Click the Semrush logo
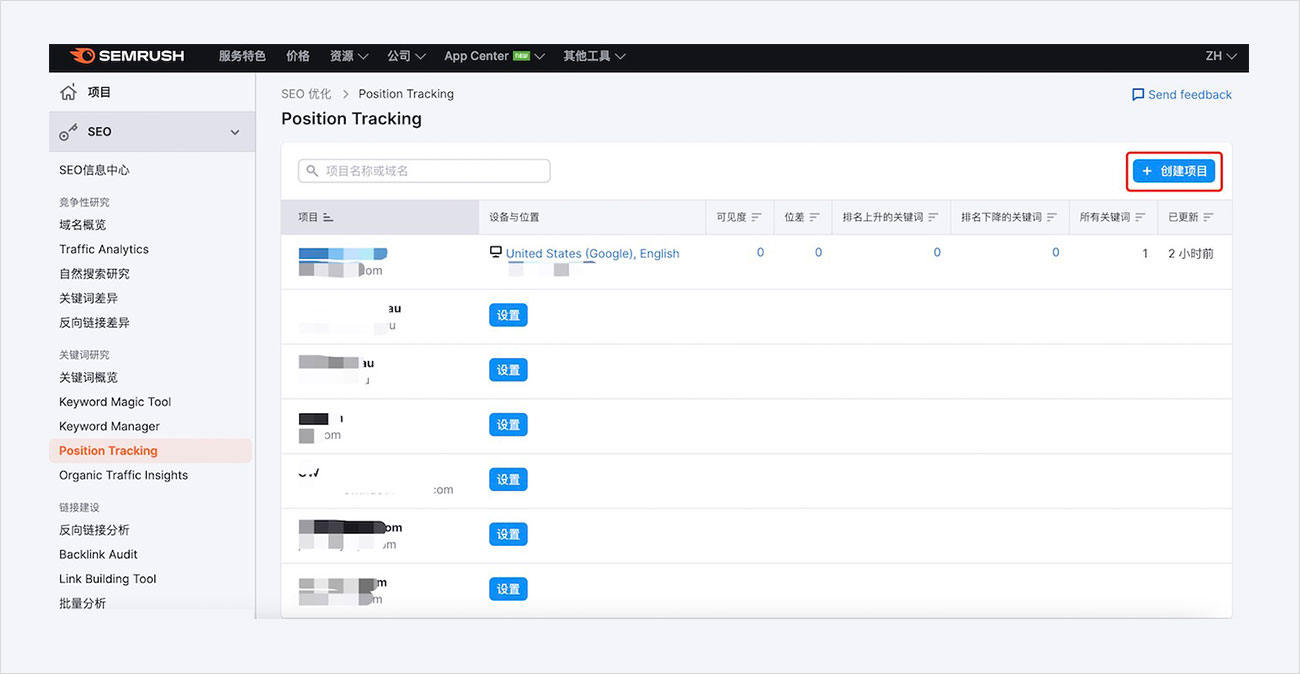Image resolution: width=1300 pixels, height=674 pixels. 127,56
